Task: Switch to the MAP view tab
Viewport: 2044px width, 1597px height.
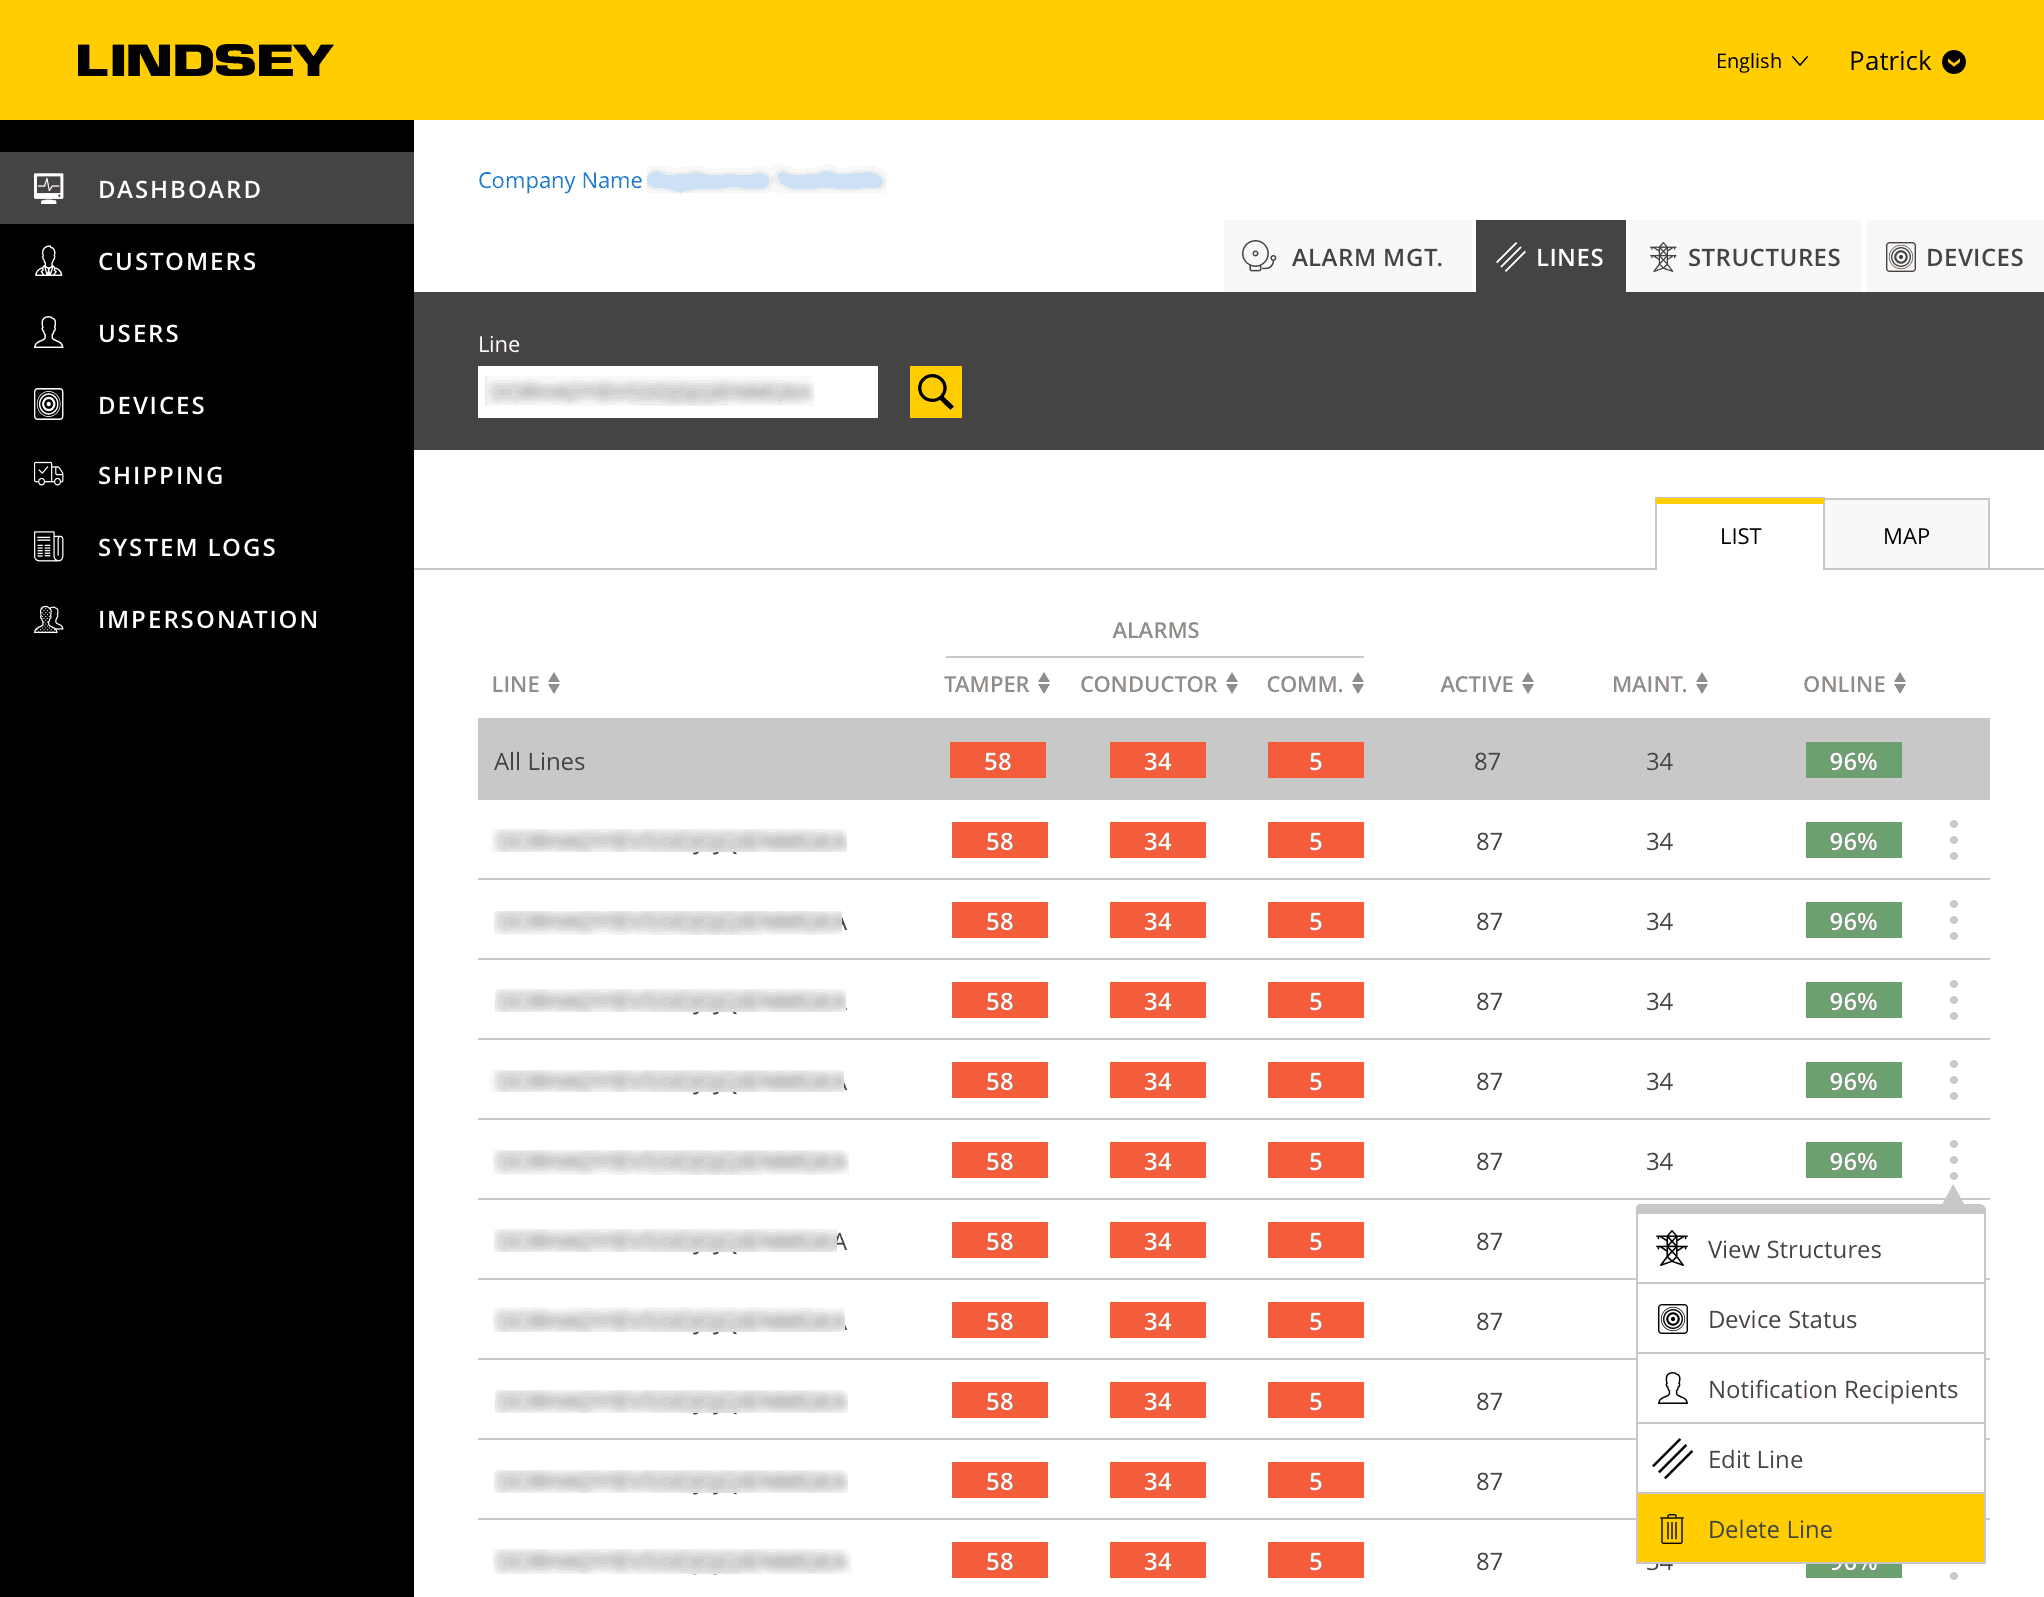Action: pos(1905,536)
